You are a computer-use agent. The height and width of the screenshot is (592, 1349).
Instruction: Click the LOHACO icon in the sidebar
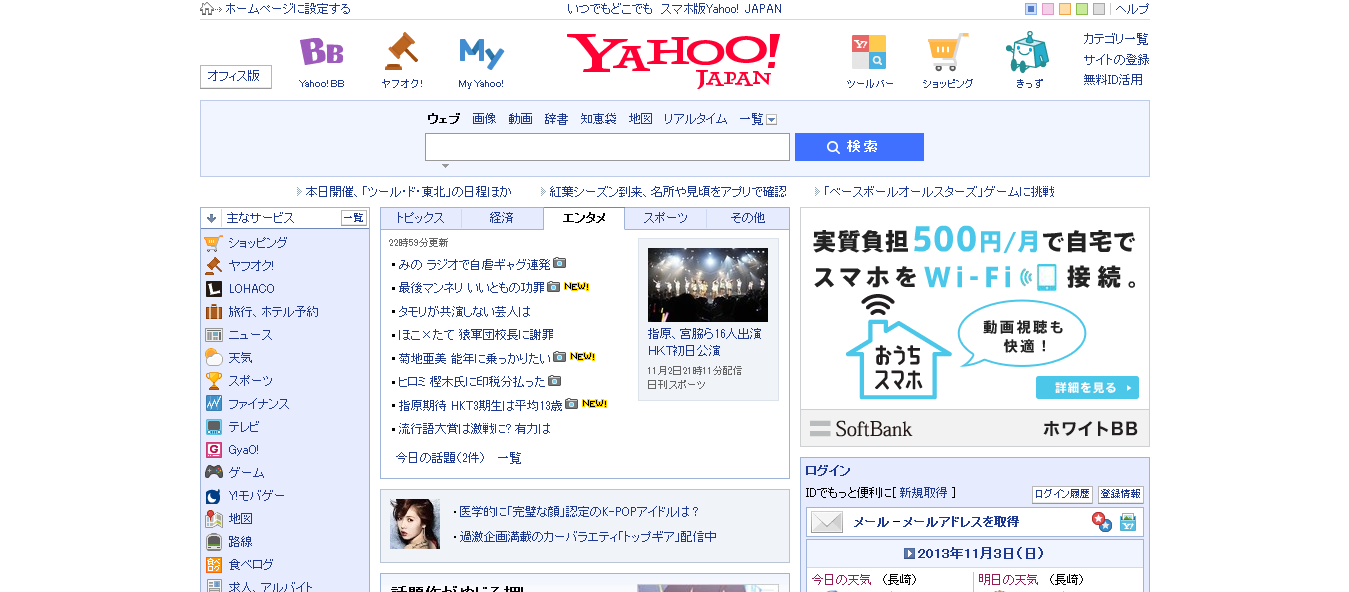pyautogui.click(x=213, y=288)
